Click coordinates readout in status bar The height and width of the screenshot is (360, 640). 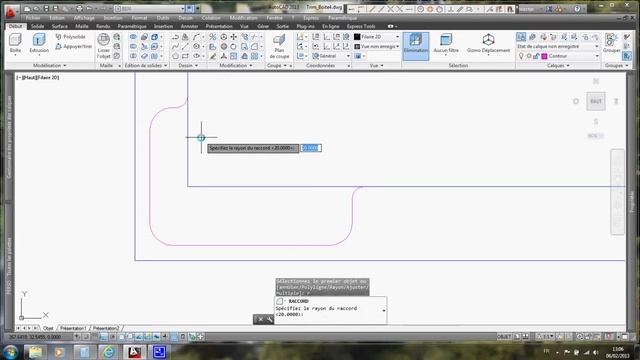tap(34, 337)
